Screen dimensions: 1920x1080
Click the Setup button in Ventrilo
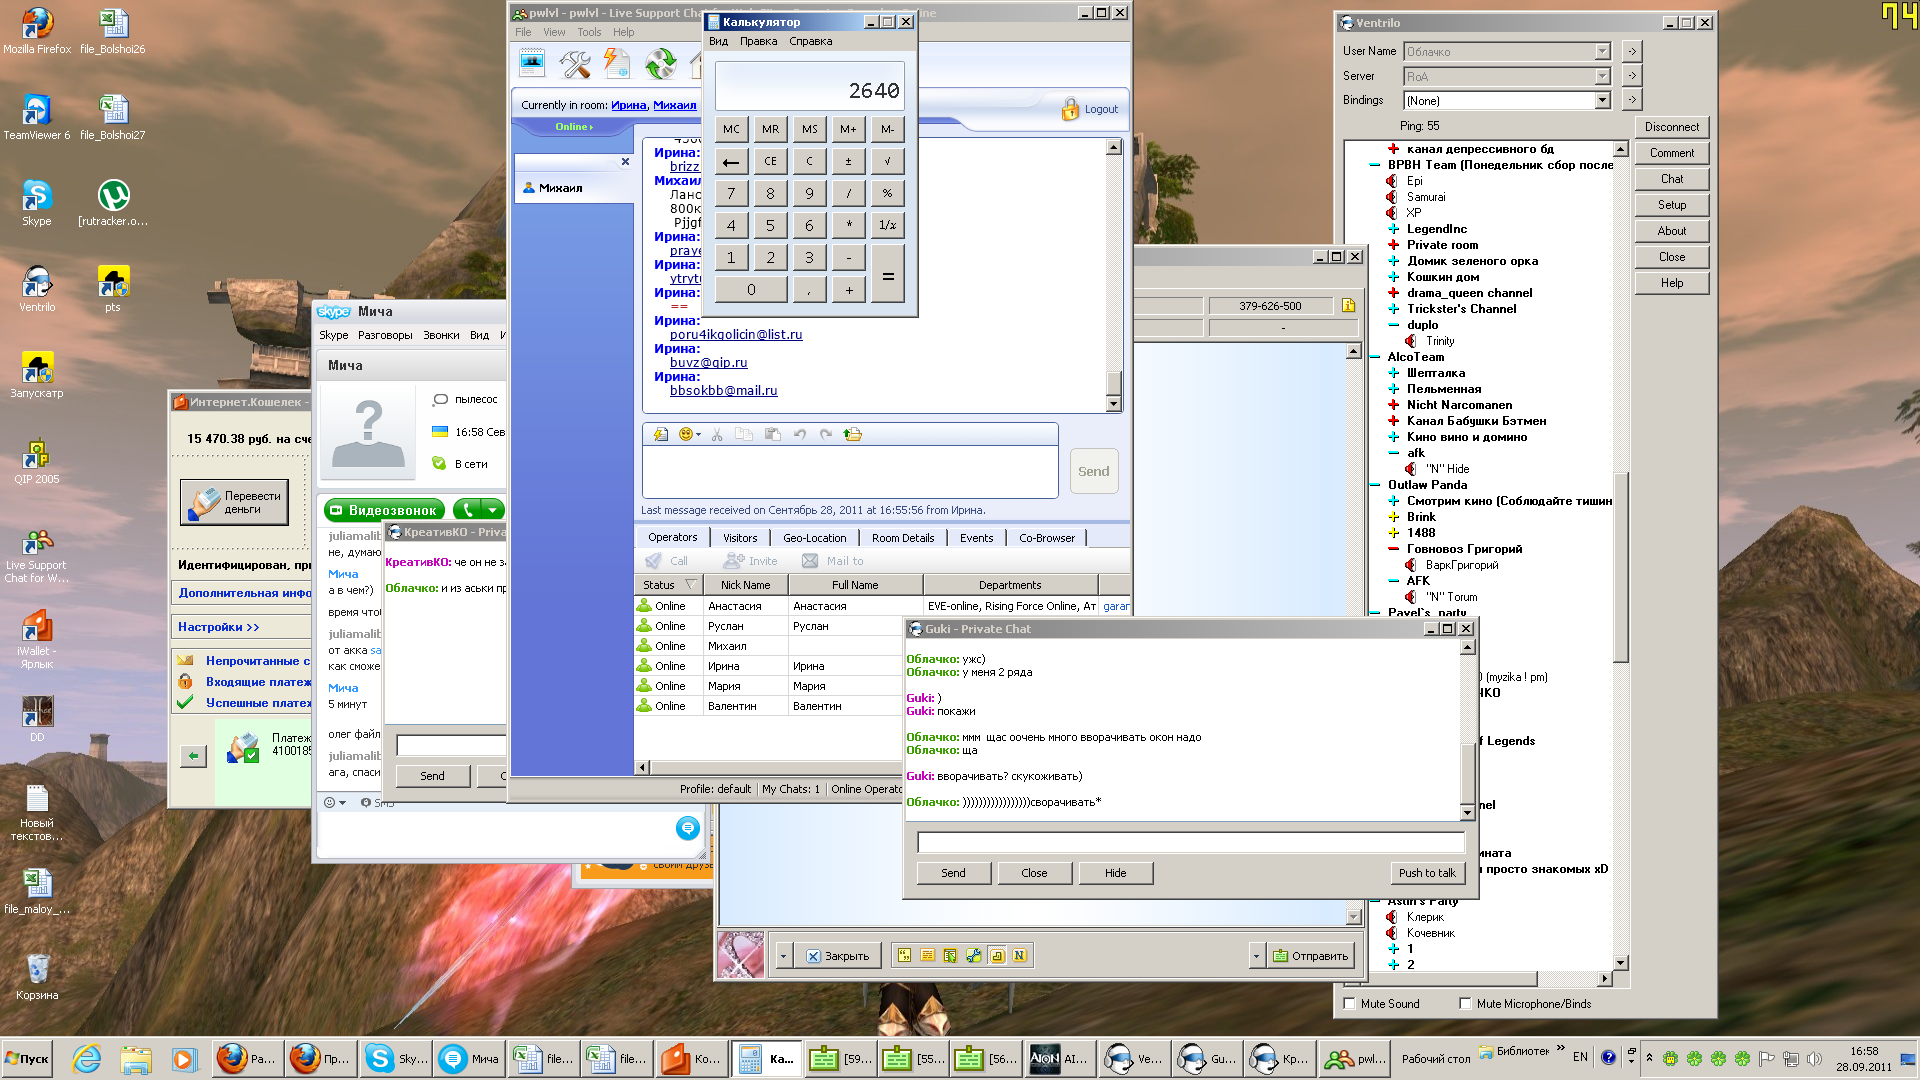(x=1672, y=205)
